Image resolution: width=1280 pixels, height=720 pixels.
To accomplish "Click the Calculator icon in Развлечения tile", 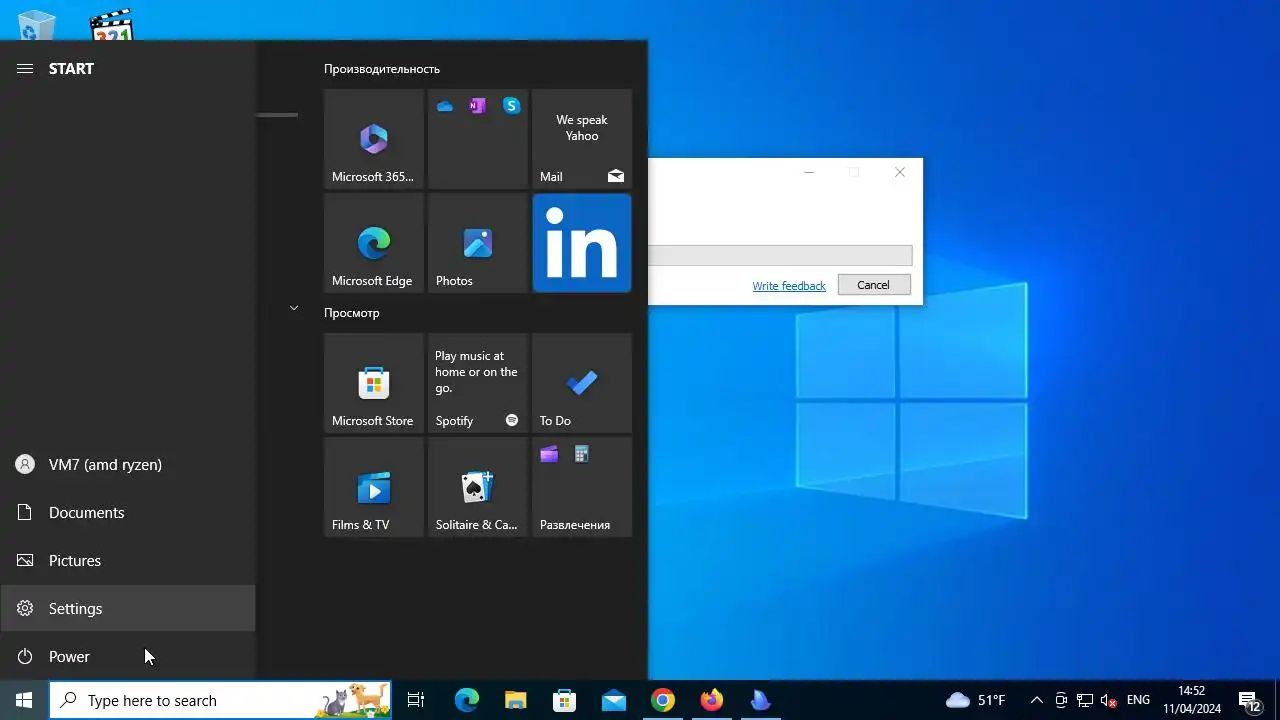I will [x=582, y=455].
